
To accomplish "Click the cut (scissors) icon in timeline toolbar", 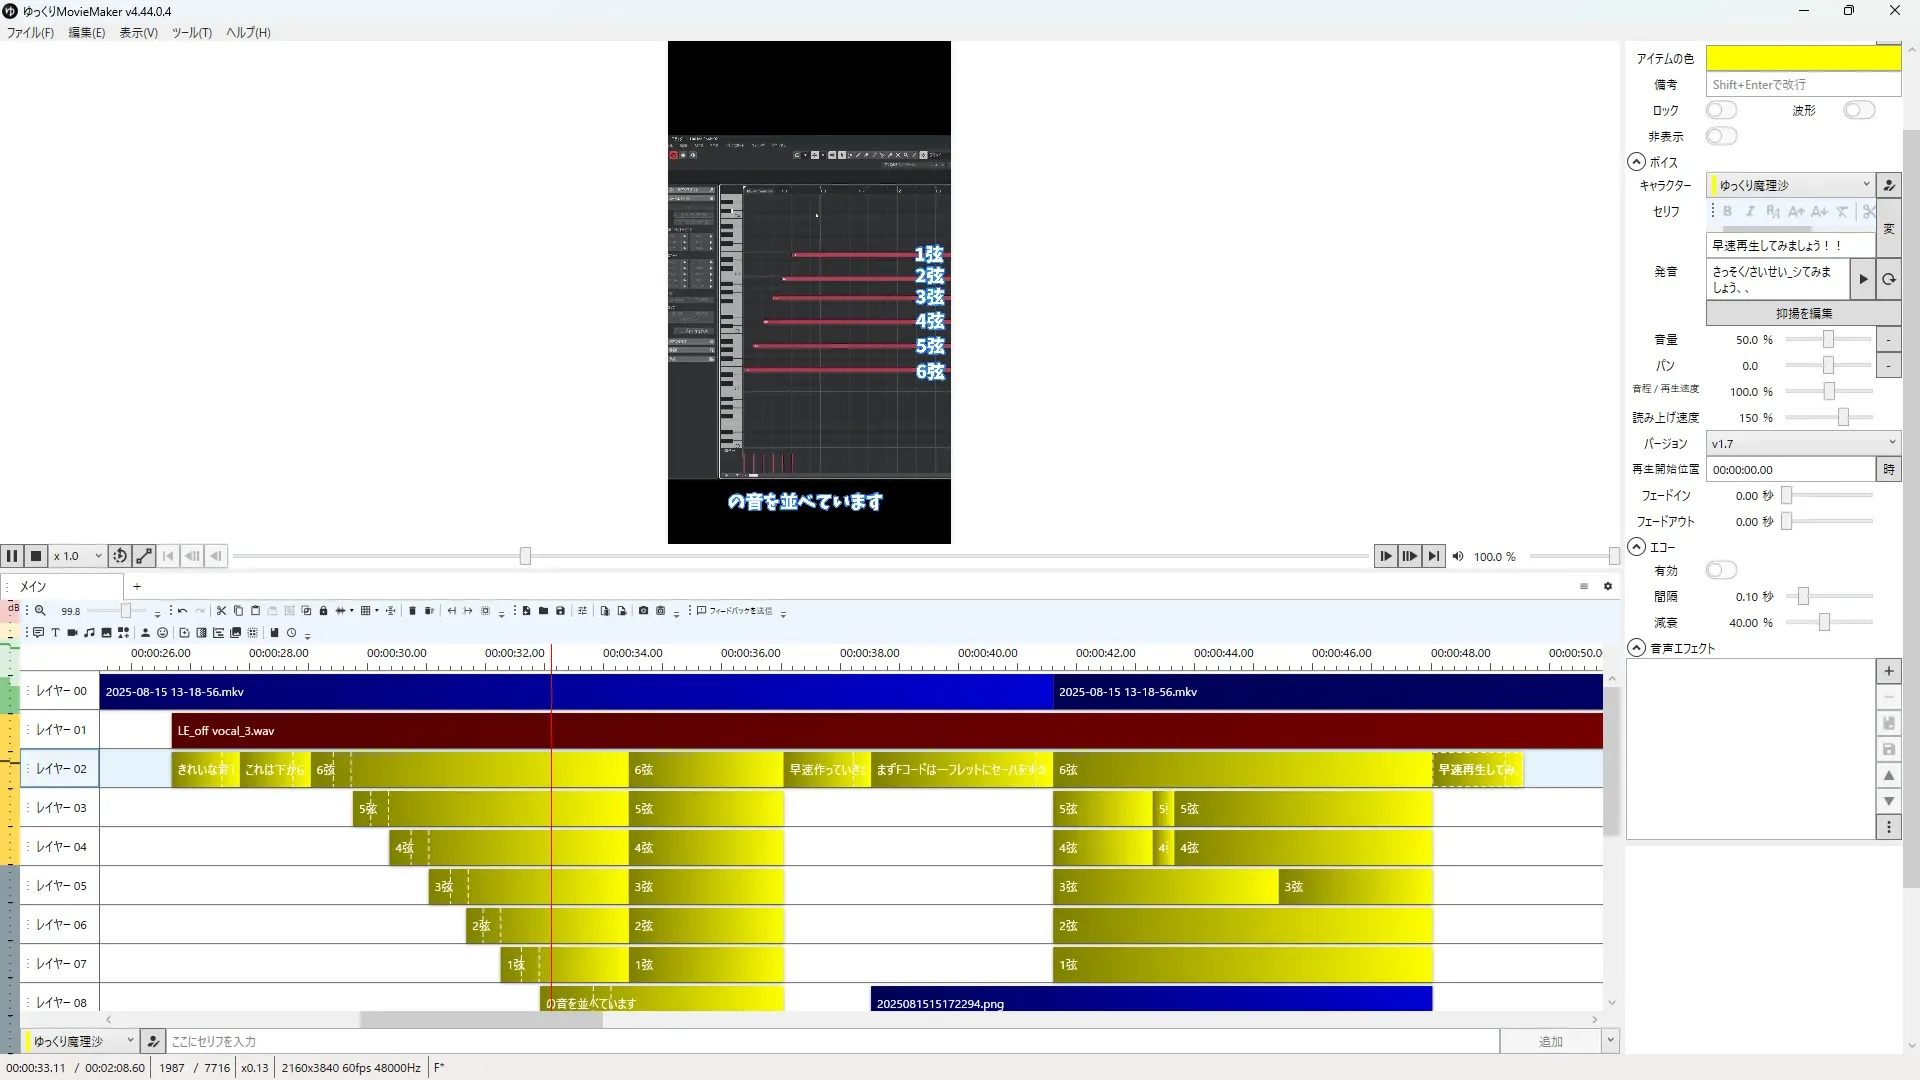I will 221,611.
